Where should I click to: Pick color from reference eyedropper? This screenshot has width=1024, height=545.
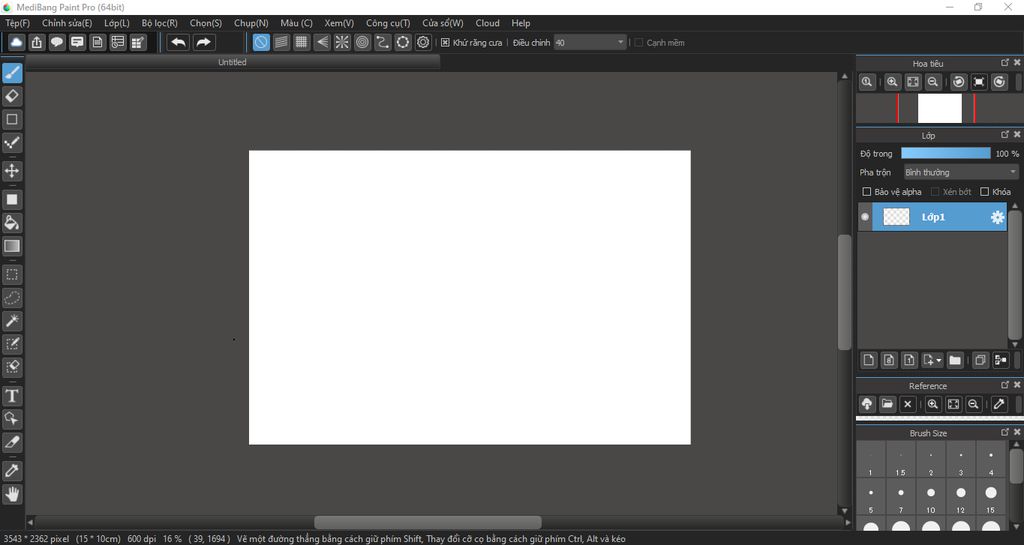point(999,404)
